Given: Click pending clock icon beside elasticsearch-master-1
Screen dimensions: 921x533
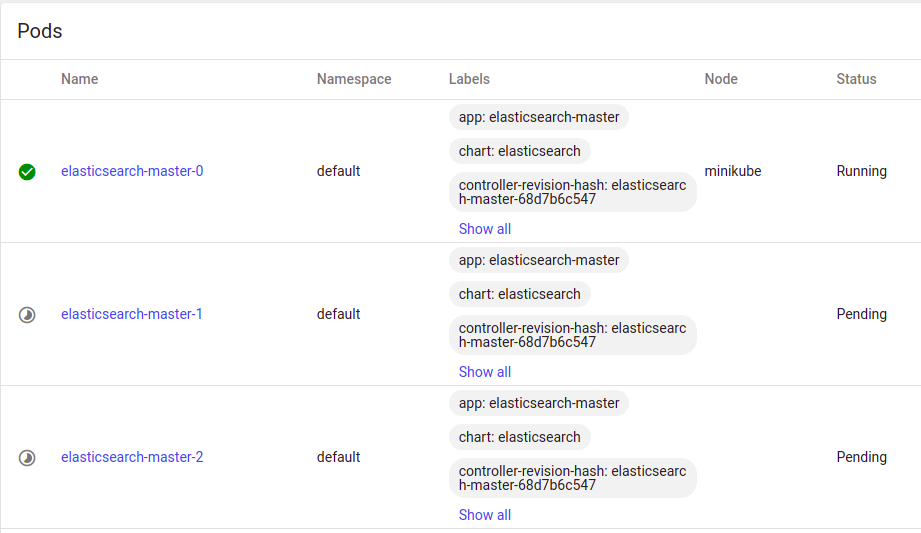Looking at the screenshot, I should (27, 314).
